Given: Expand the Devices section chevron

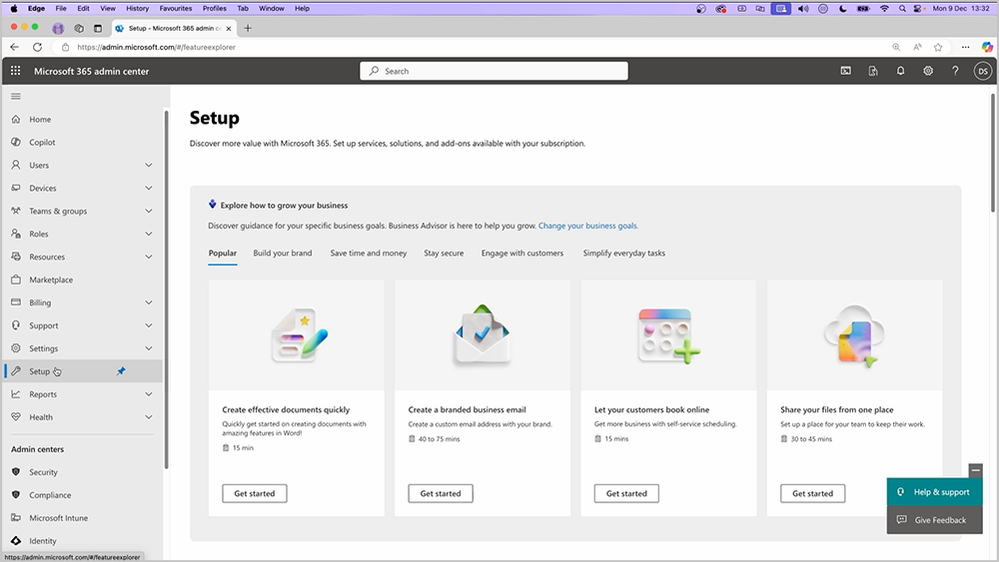Looking at the screenshot, I should pos(148,188).
